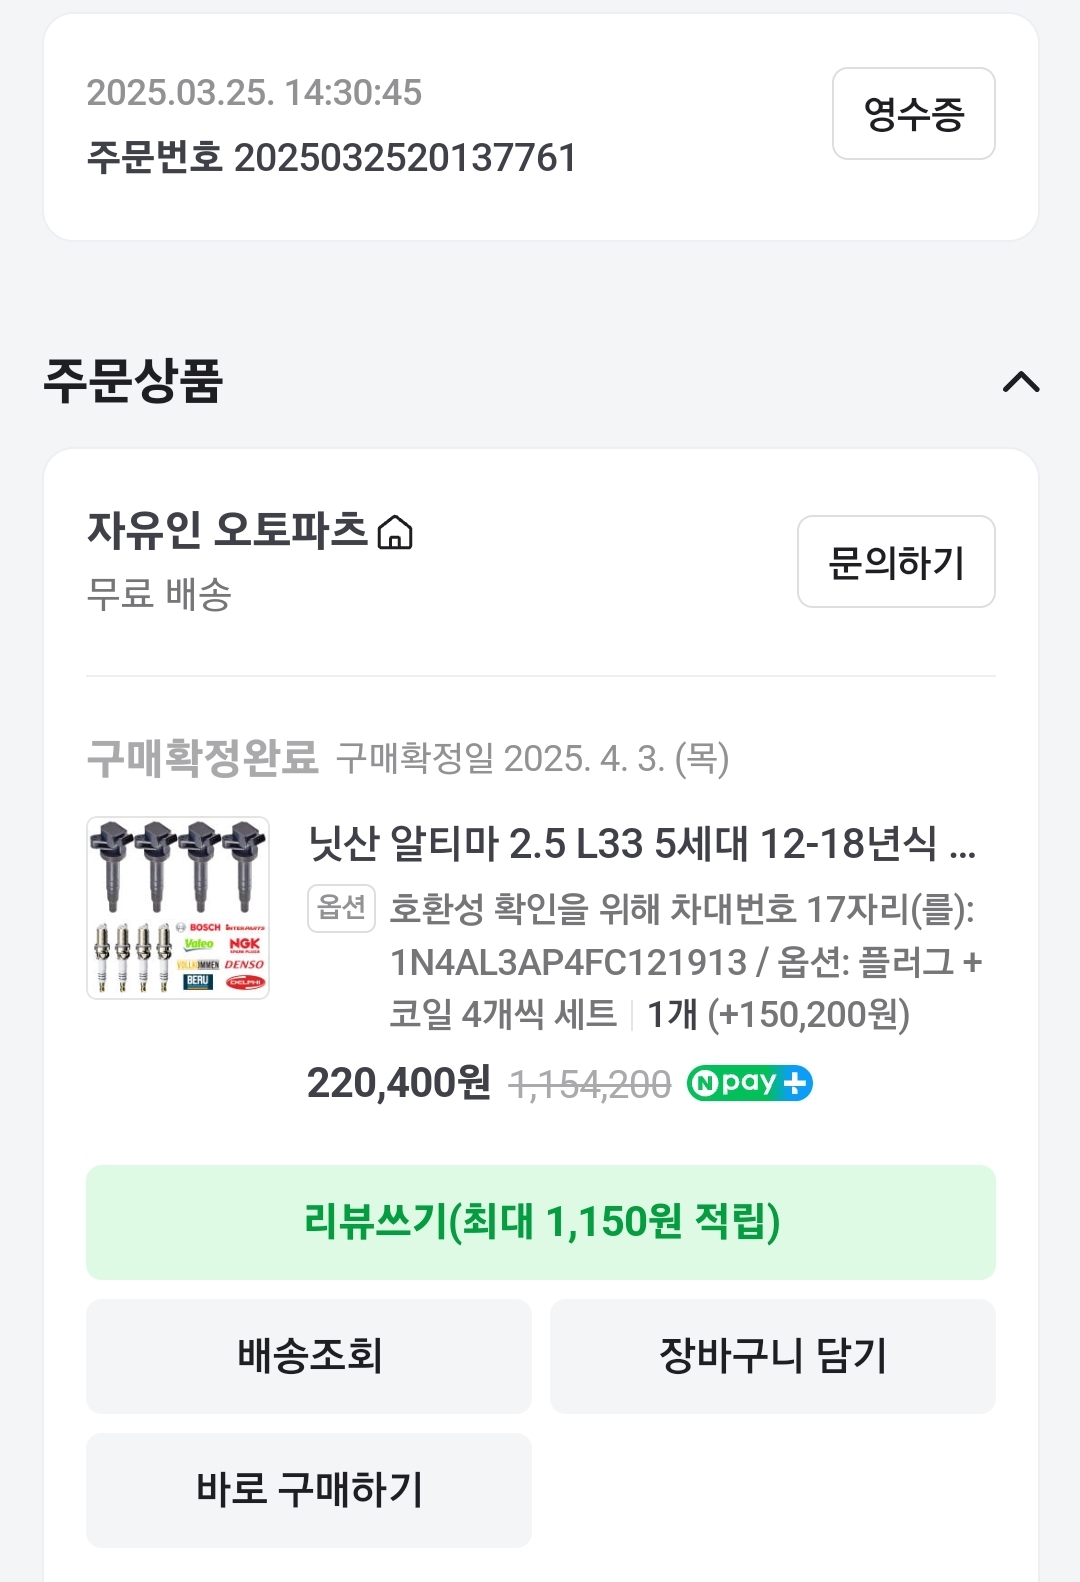
Task: Tap the store home icon
Action: [395, 533]
